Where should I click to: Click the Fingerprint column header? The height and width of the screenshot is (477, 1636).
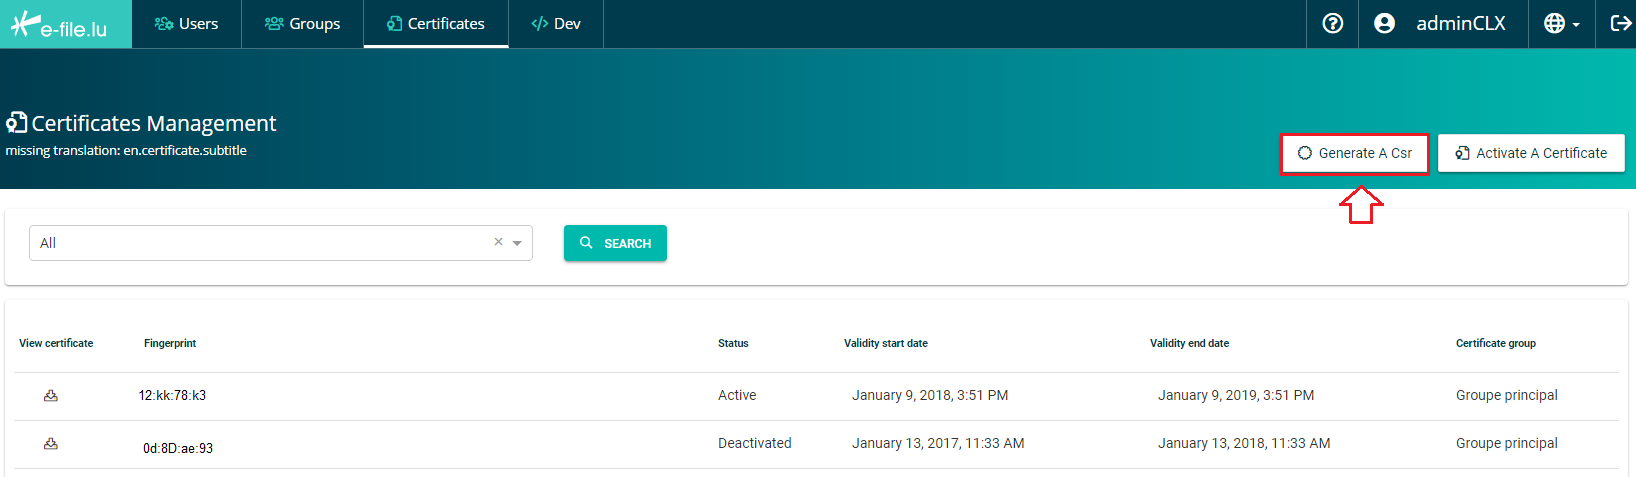point(170,343)
